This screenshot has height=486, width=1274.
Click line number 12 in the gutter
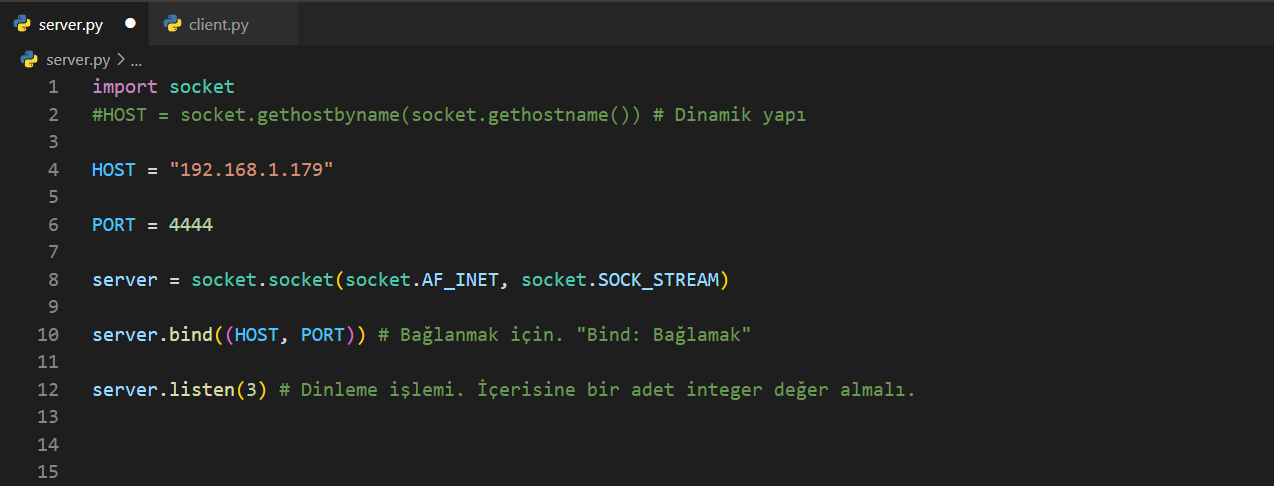pos(47,390)
